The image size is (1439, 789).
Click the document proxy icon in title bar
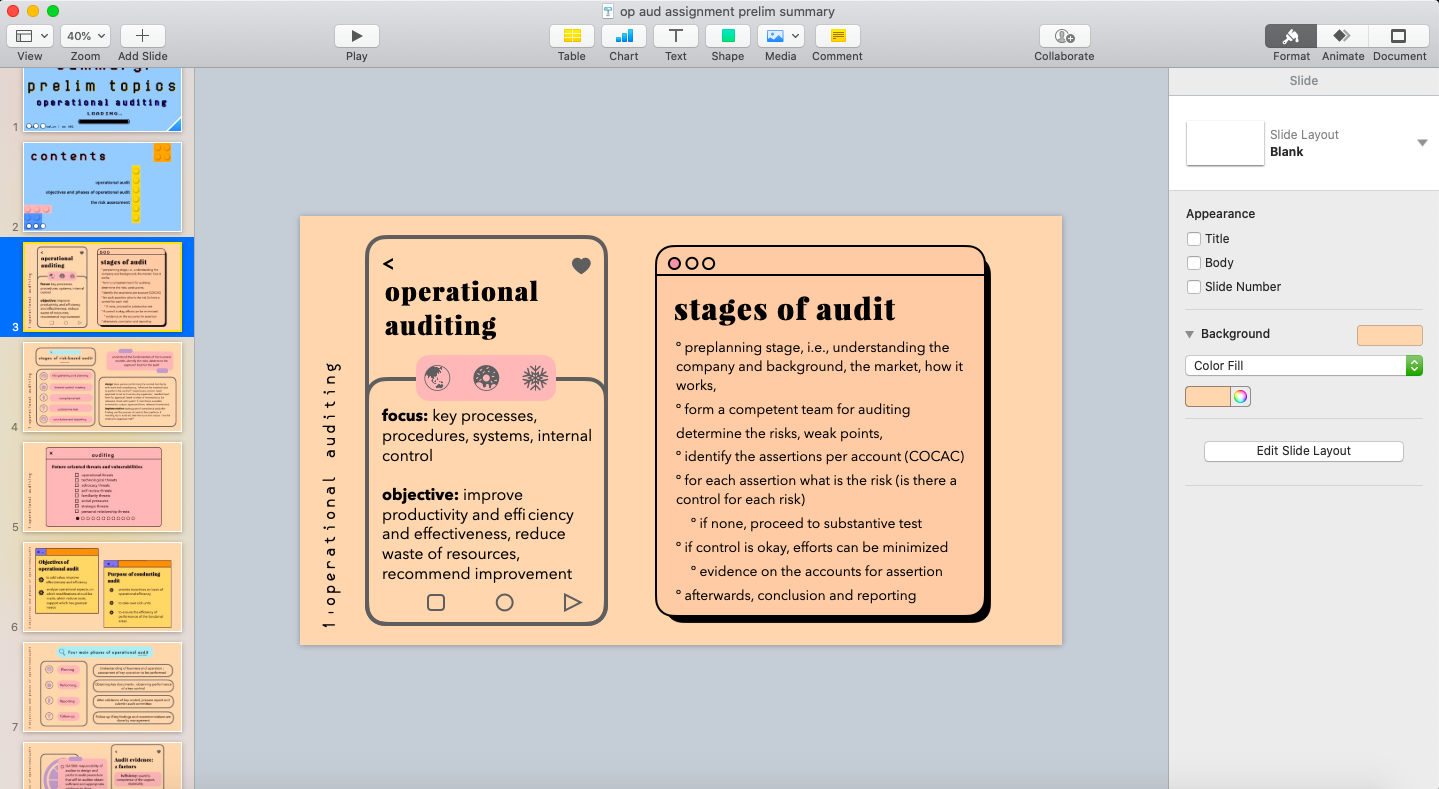(x=608, y=12)
